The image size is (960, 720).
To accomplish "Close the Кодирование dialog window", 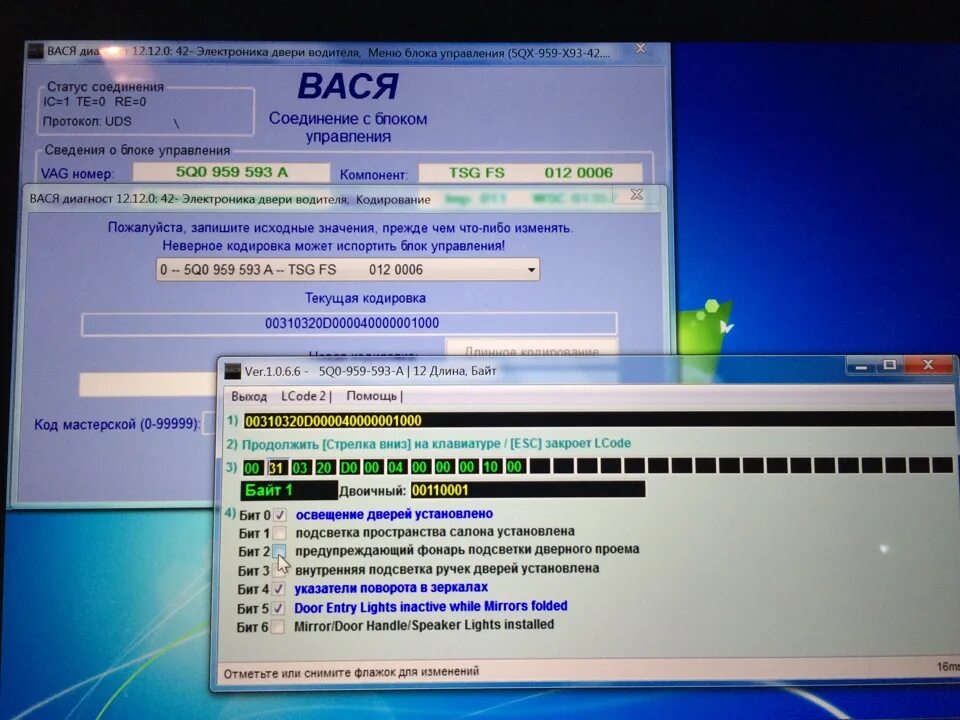I will pos(637,195).
